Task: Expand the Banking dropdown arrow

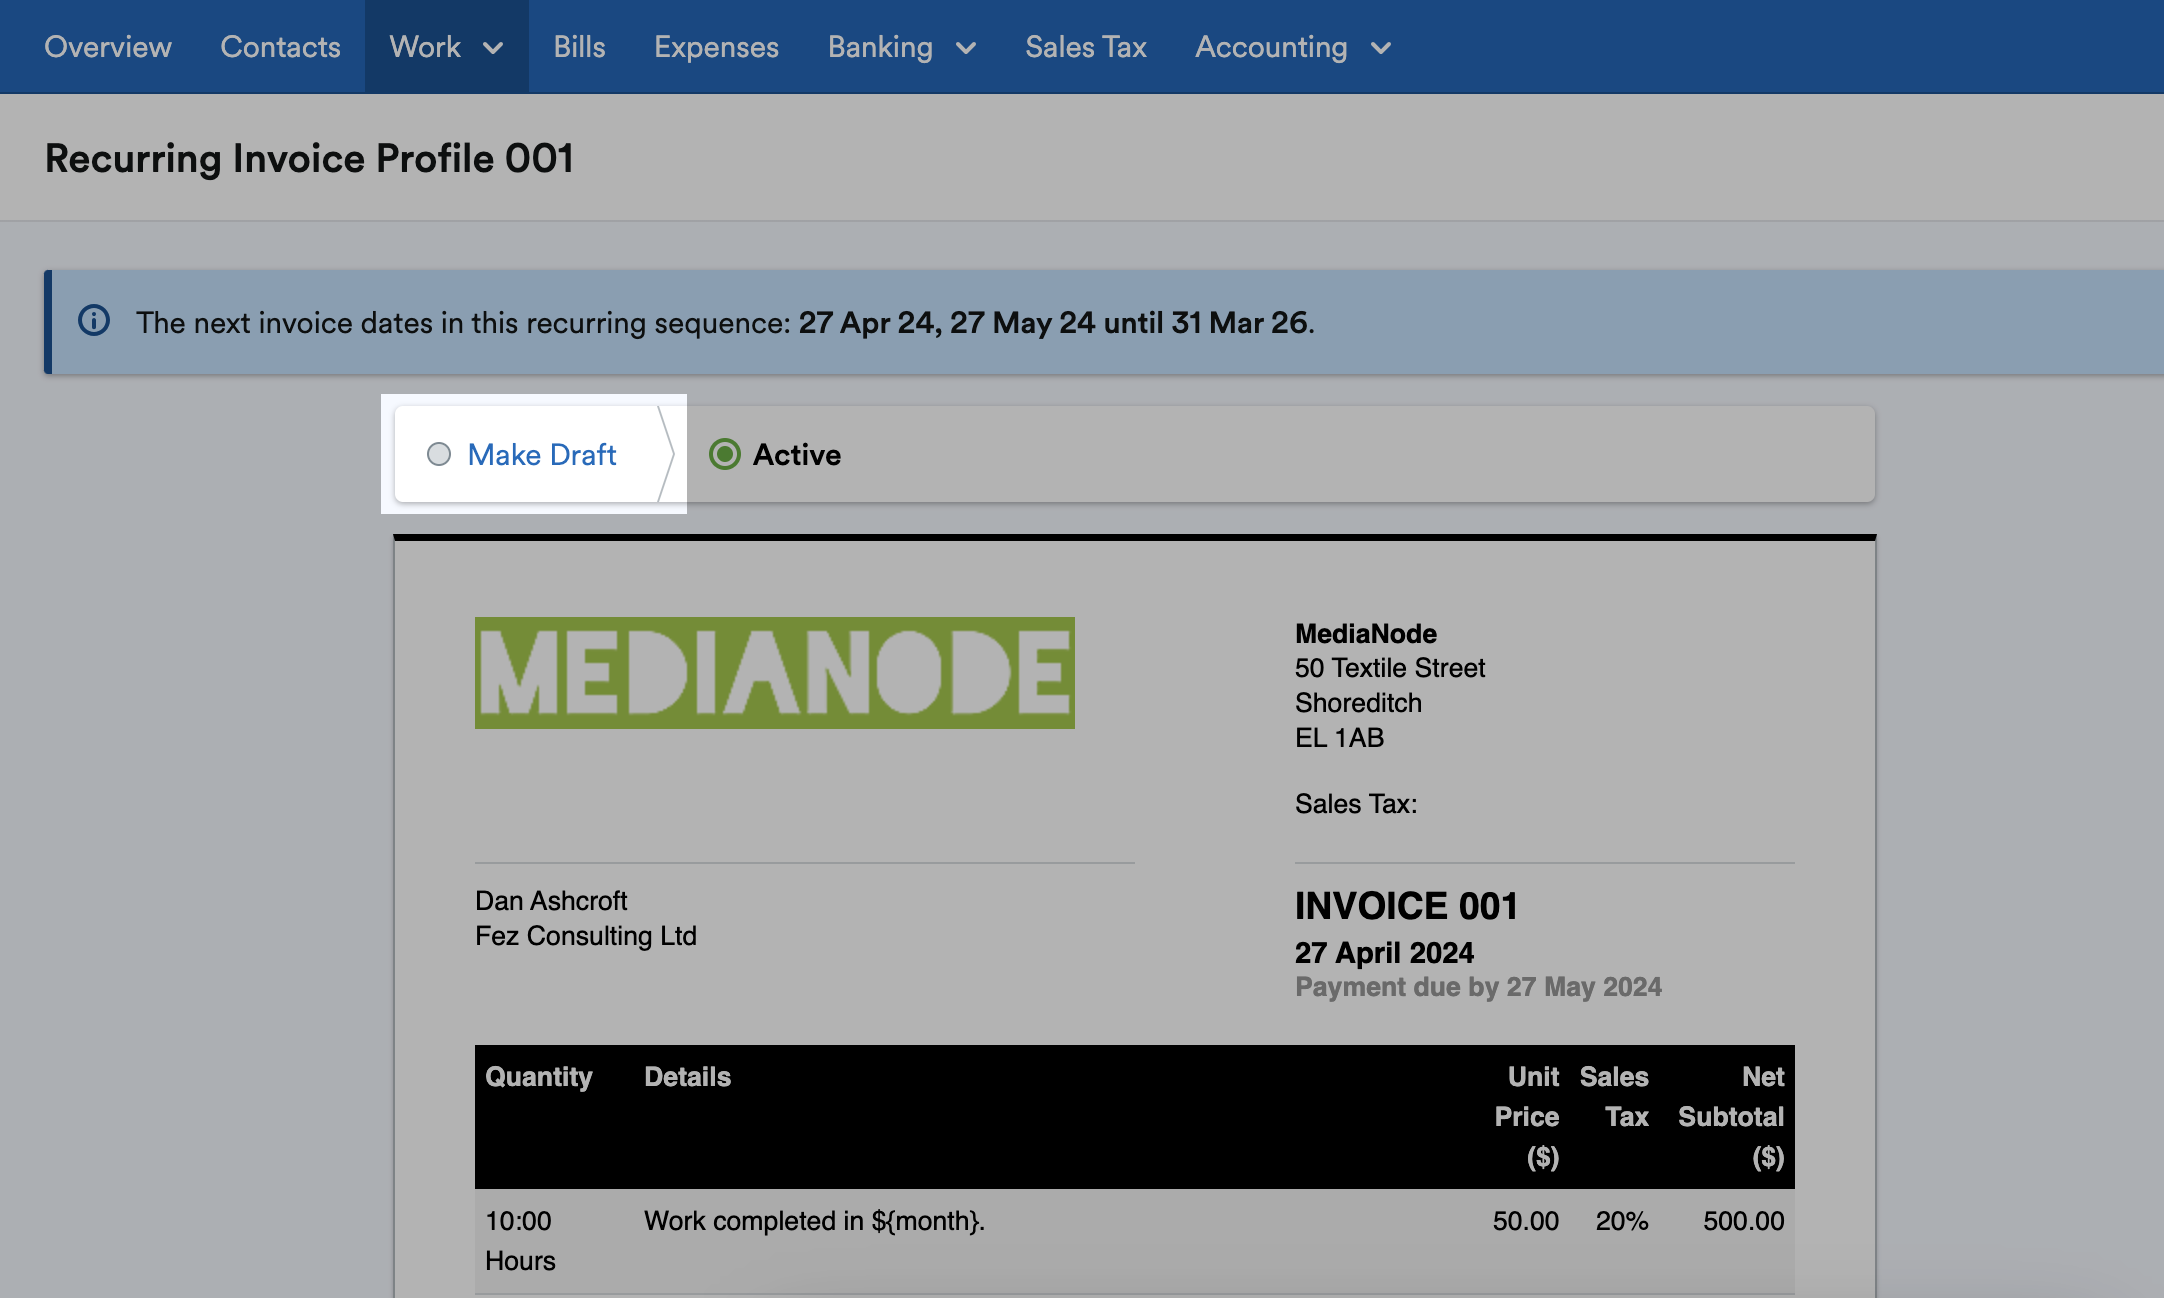Action: coord(966,48)
